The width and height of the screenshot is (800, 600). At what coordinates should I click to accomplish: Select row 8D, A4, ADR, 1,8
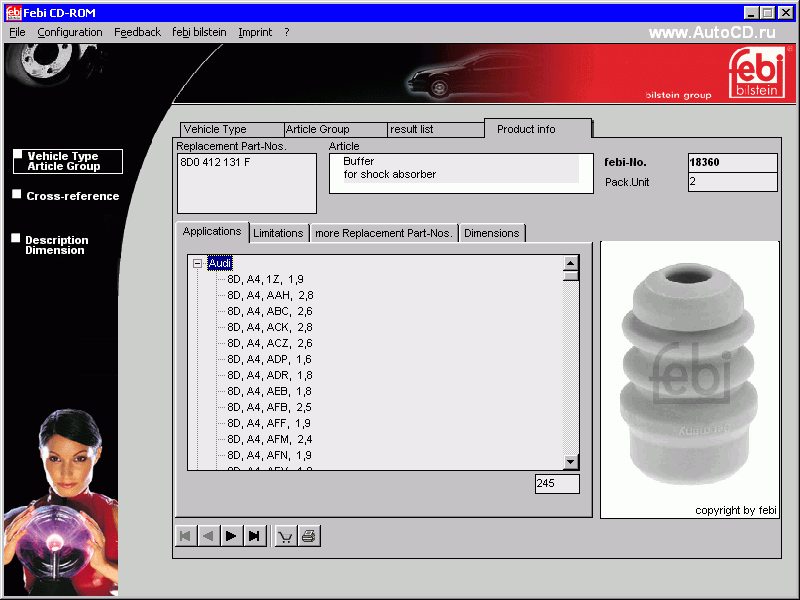pos(270,376)
